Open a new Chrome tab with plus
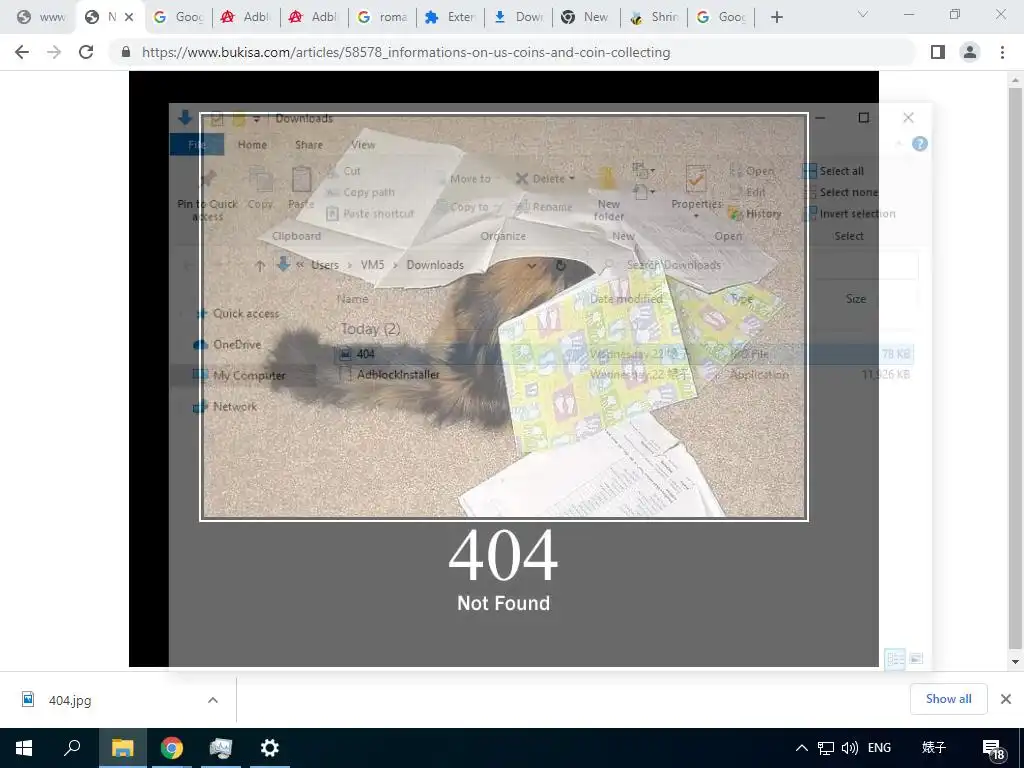This screenshot has width=1024, height=768. pos(776,17)
